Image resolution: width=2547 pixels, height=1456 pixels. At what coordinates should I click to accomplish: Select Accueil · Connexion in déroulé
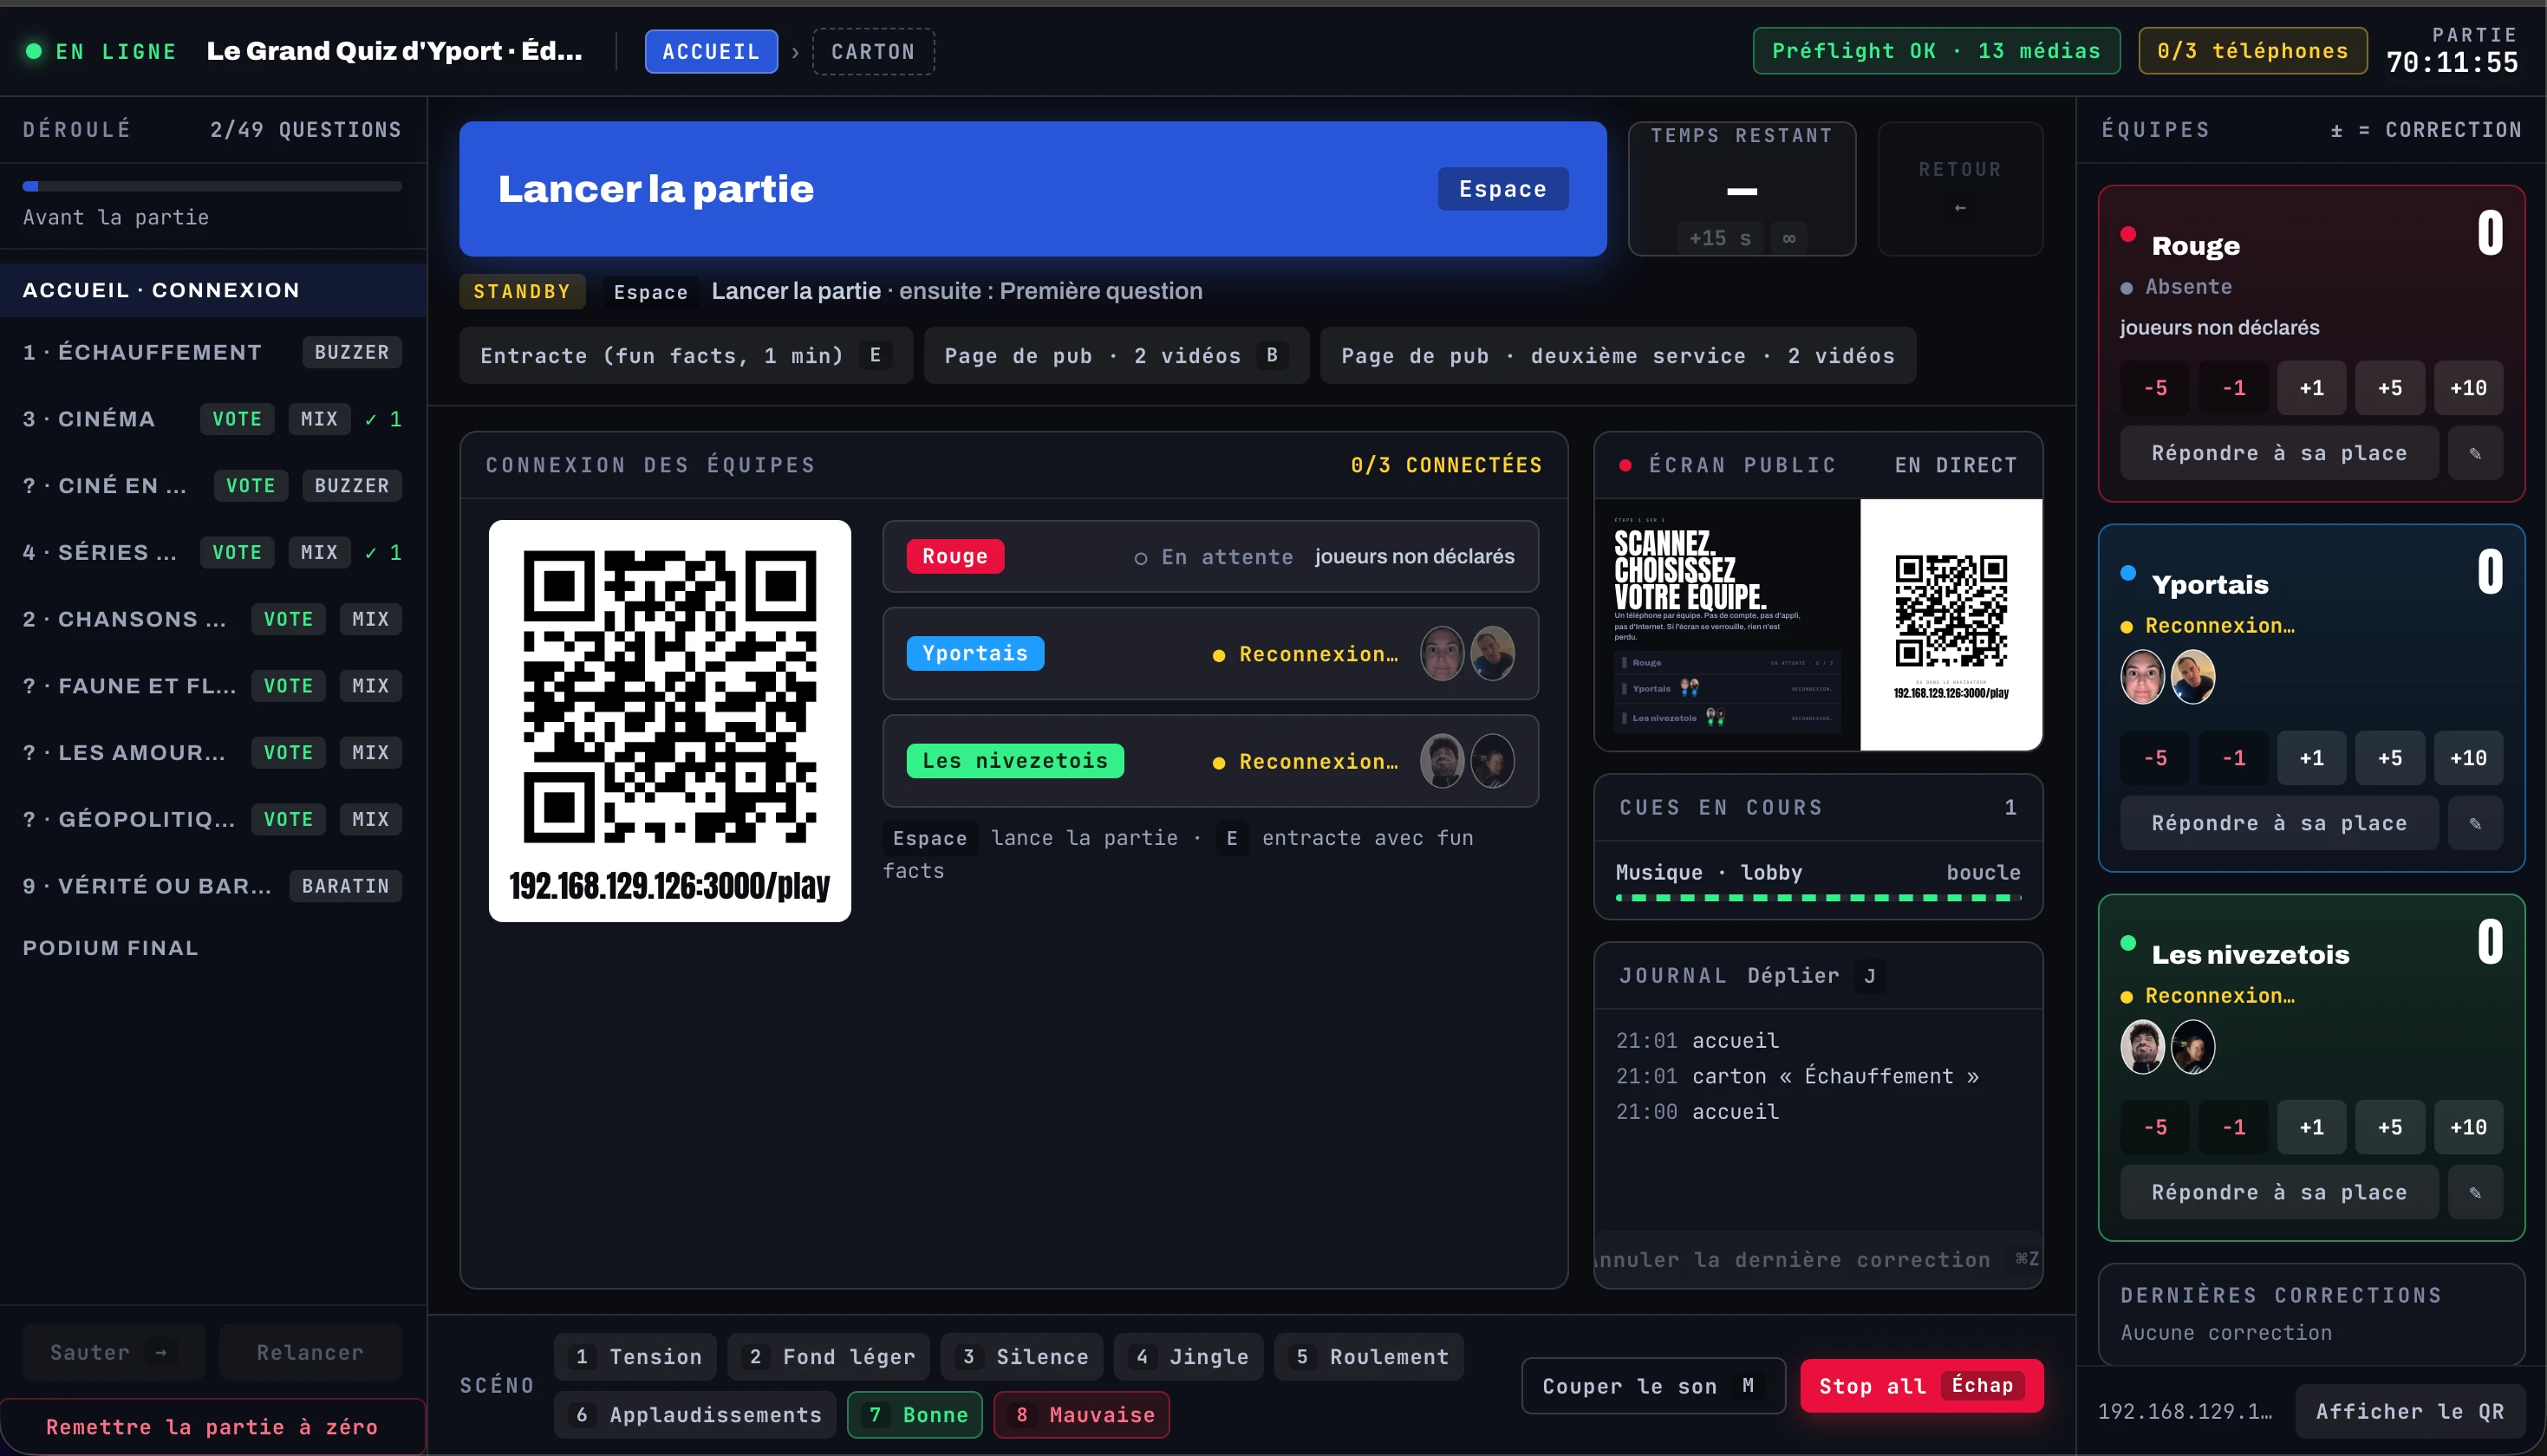tap(213, 290)
